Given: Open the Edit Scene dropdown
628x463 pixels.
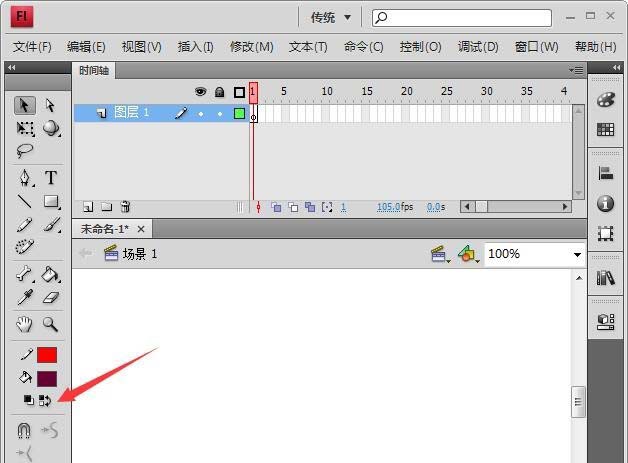Looking at the screenshot, I should (440, 254).
